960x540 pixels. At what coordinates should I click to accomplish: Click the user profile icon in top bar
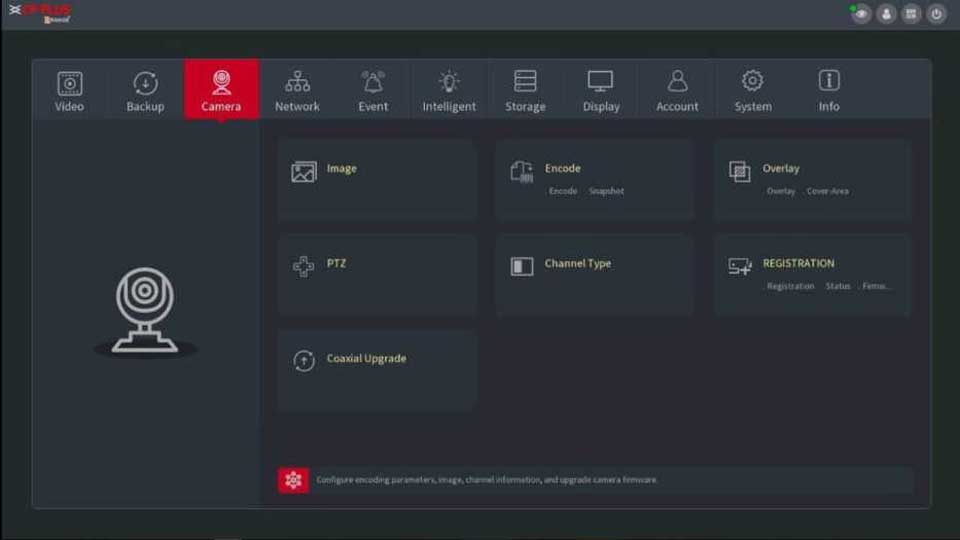tap(886, 14)
